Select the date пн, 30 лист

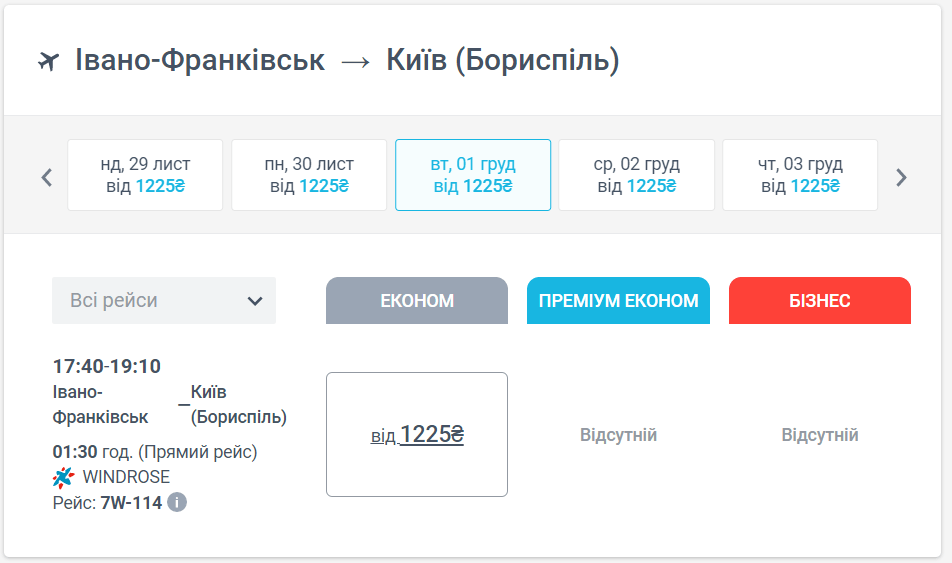click(x=309, y=175)
